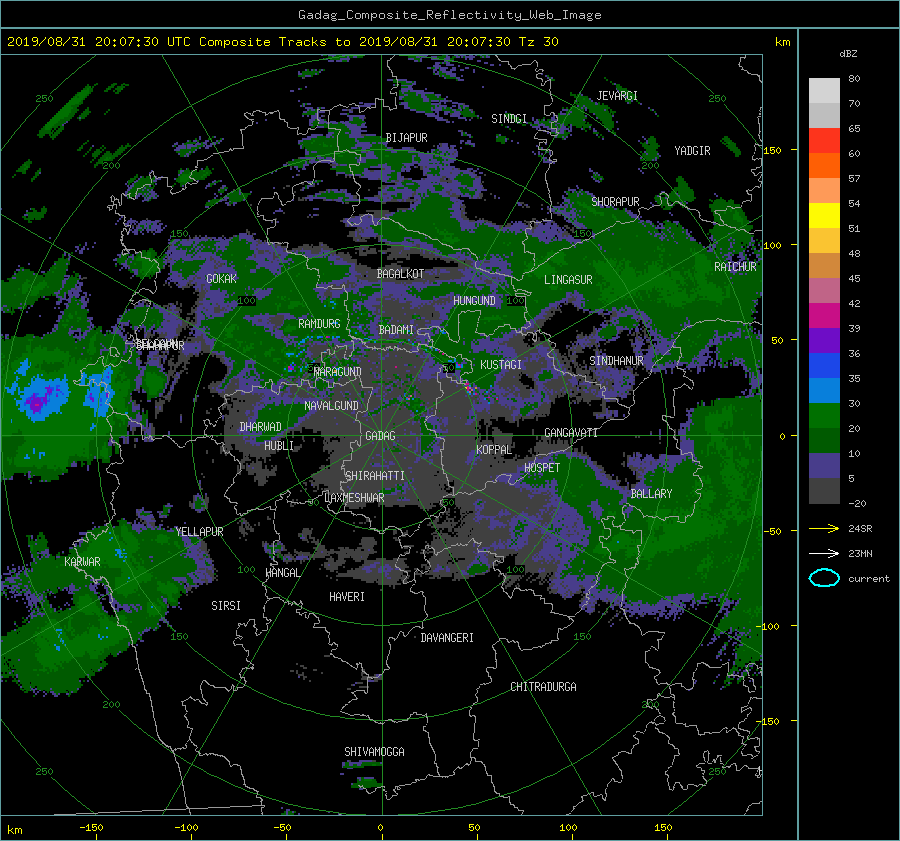Image resolution: width=900 pixels, height=841 pixels.
Task: Click the JEVARGI city label
Action: coord(617,96)
